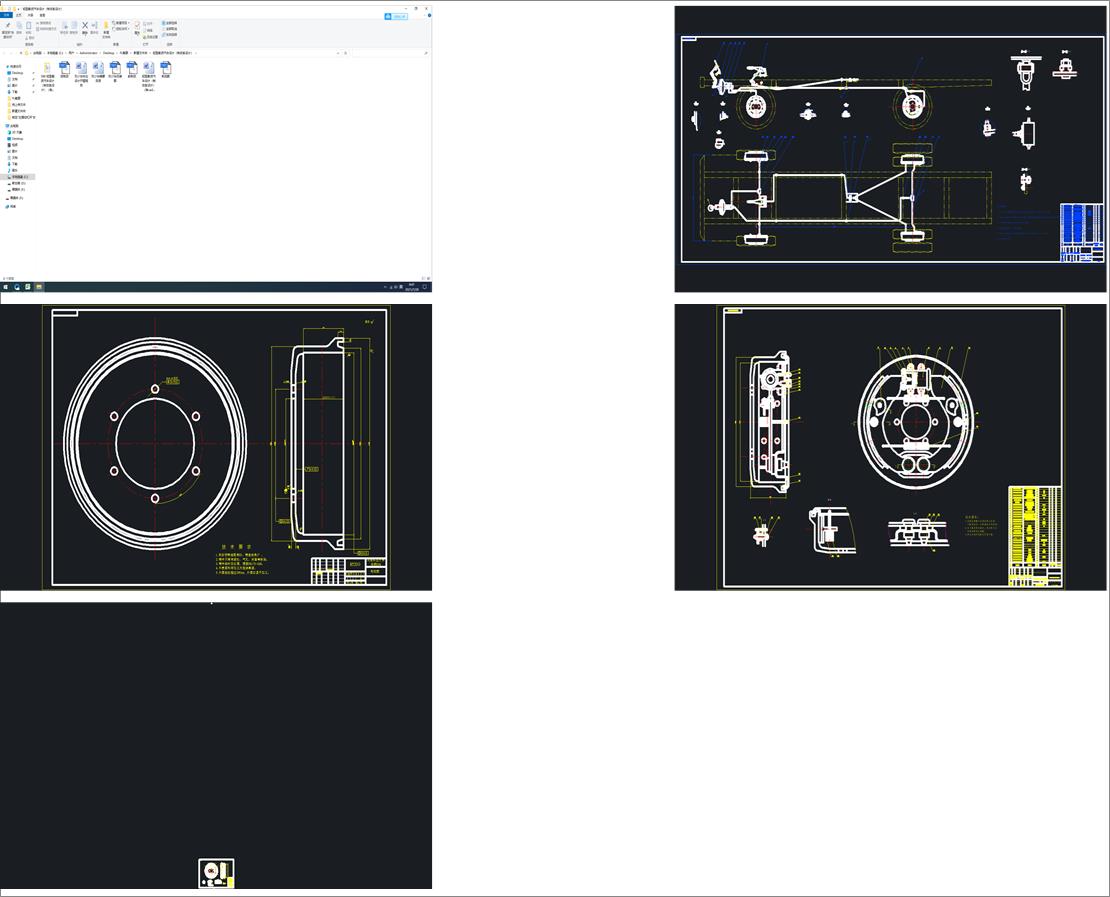Click the Delete X icon
Image resolution: width=1110 pixels, height=897 pixels.
pyautogui.click(x=85, y=26)
